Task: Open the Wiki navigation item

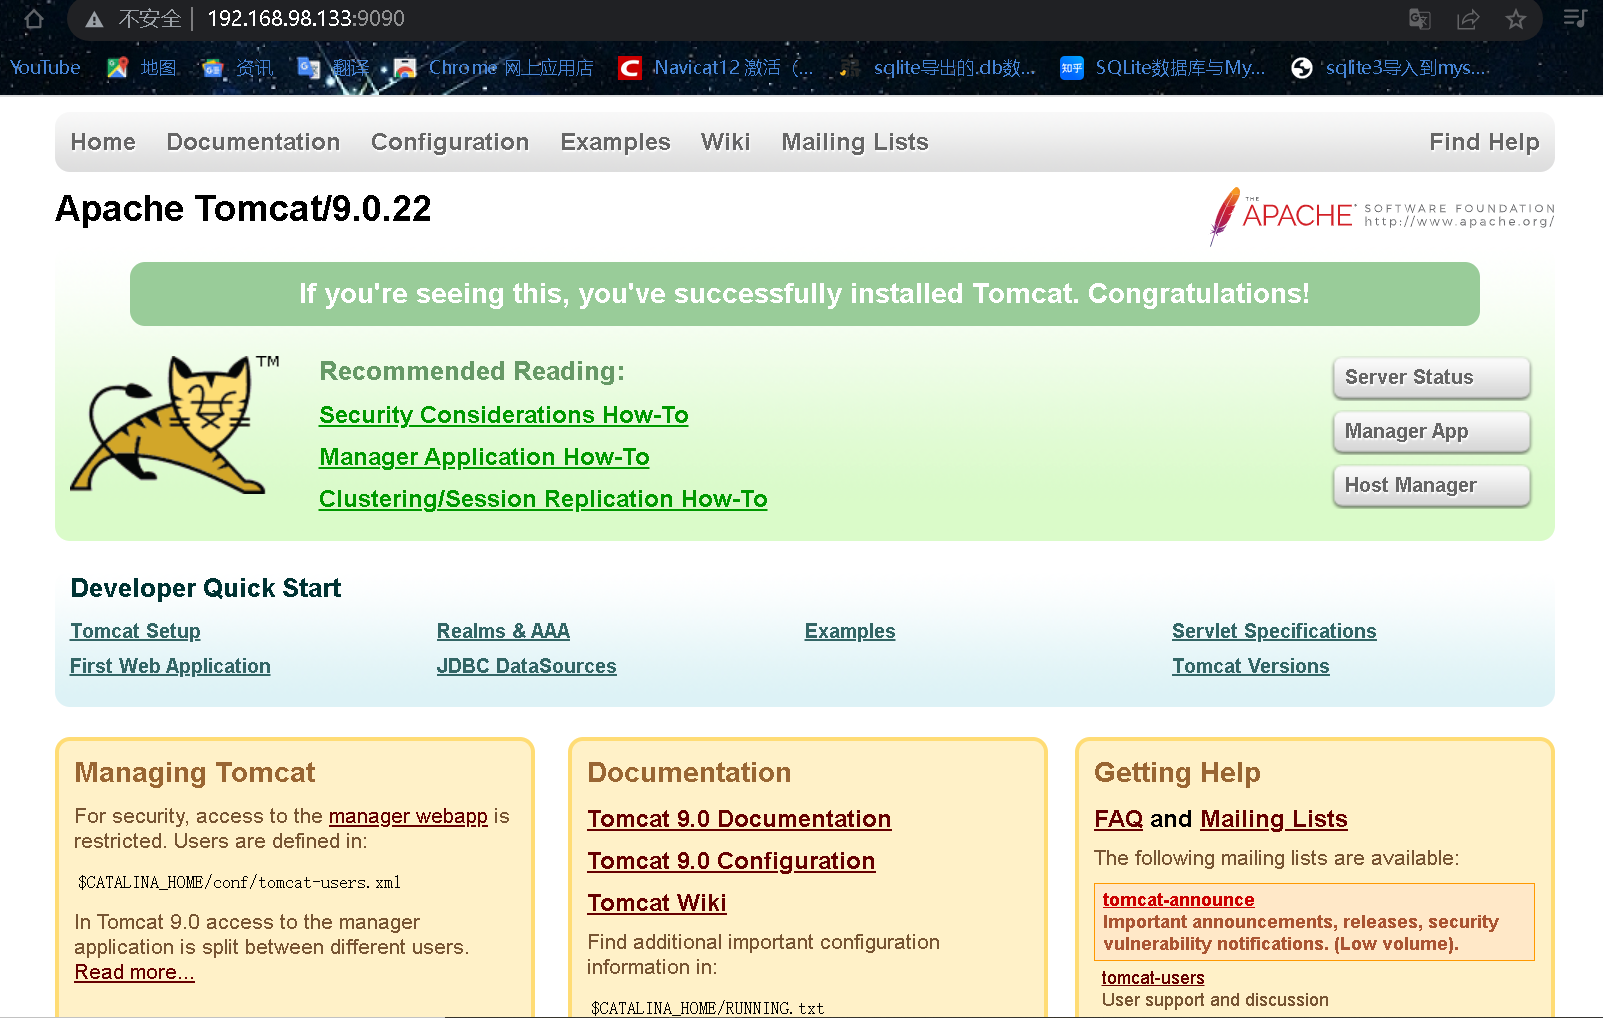Action: click(726, 142)
